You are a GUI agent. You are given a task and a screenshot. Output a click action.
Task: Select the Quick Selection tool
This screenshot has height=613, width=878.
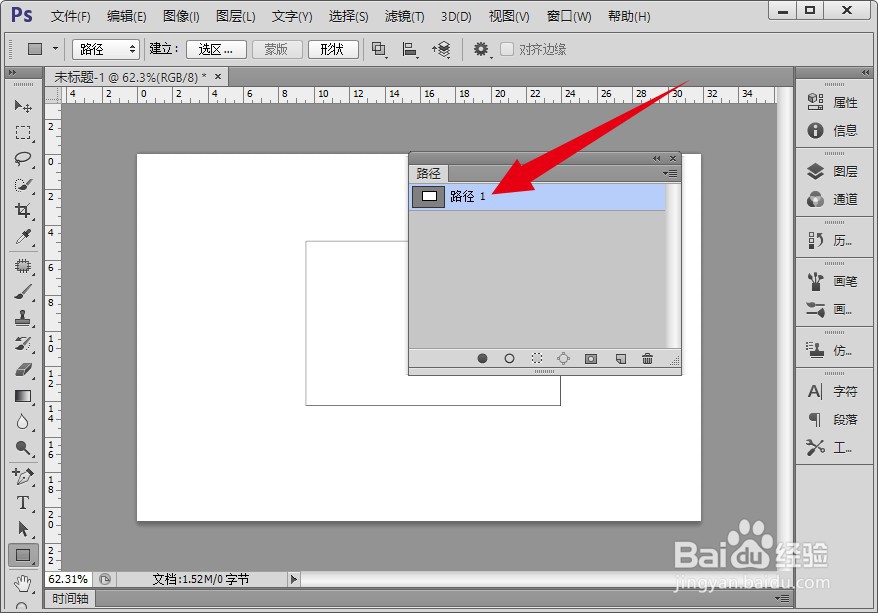pyautogui.click(x=23, y=185)
